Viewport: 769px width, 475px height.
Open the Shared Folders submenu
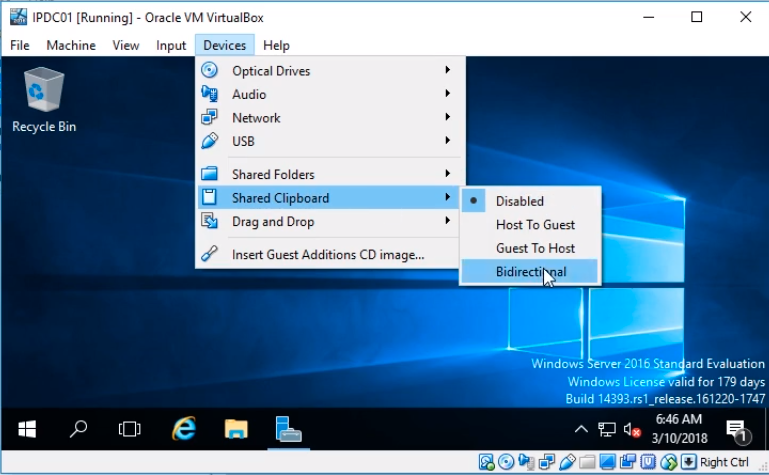pyautogui.click(x=330, y=174)
